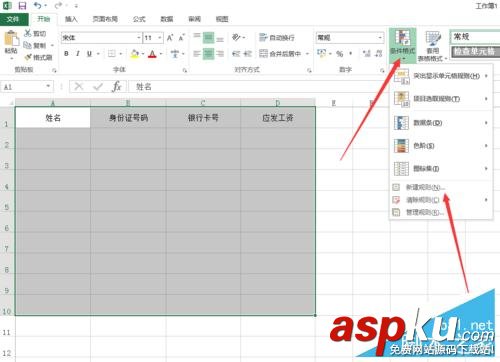Toggle underline formatting
Viewport: 500px width, 362px height.
[x=89, y=53]
